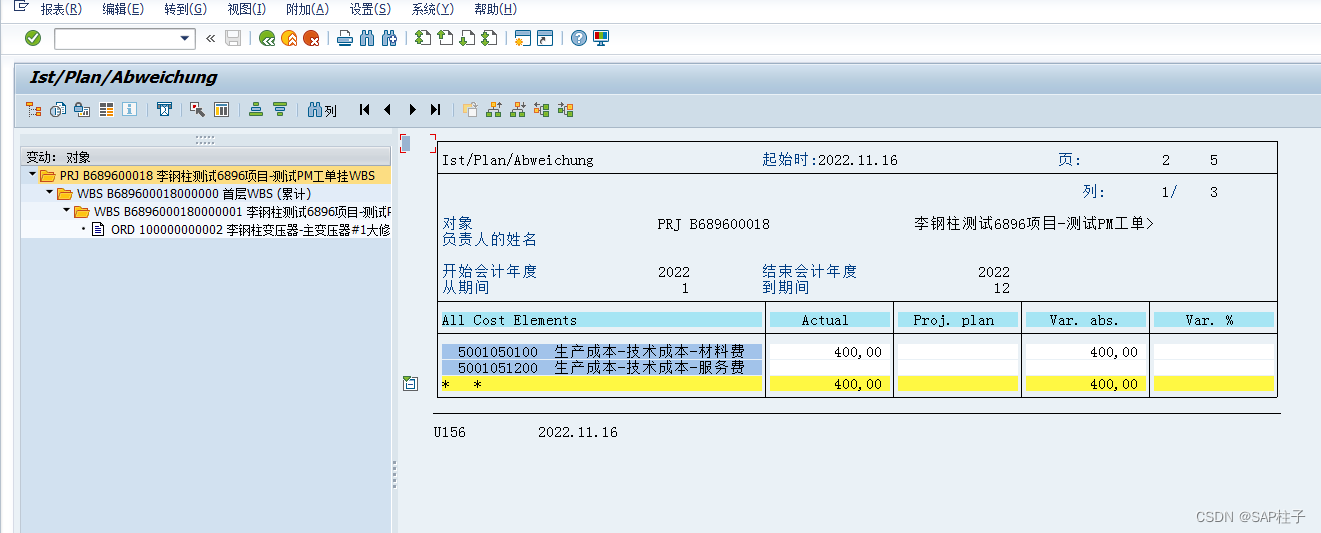Click the green Back button
Screen dimensions: 1321x533
coord(266,38)
